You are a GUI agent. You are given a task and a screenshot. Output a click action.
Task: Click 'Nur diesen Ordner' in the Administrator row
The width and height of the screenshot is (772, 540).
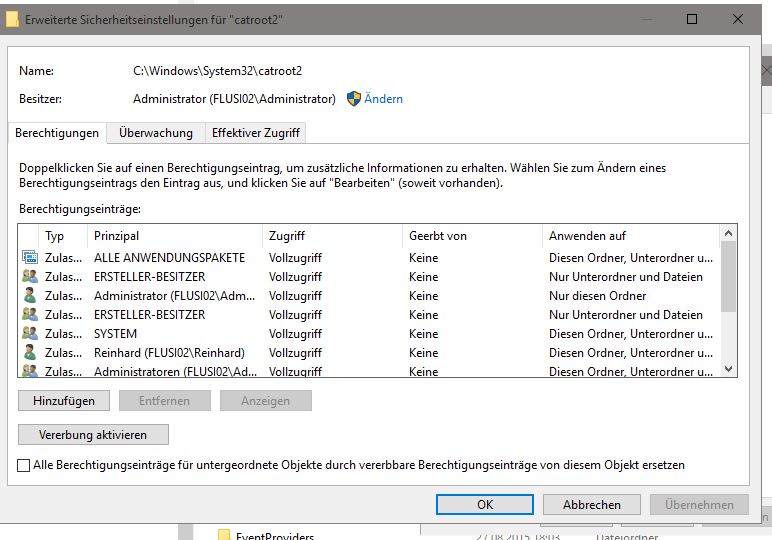(597, 295)
